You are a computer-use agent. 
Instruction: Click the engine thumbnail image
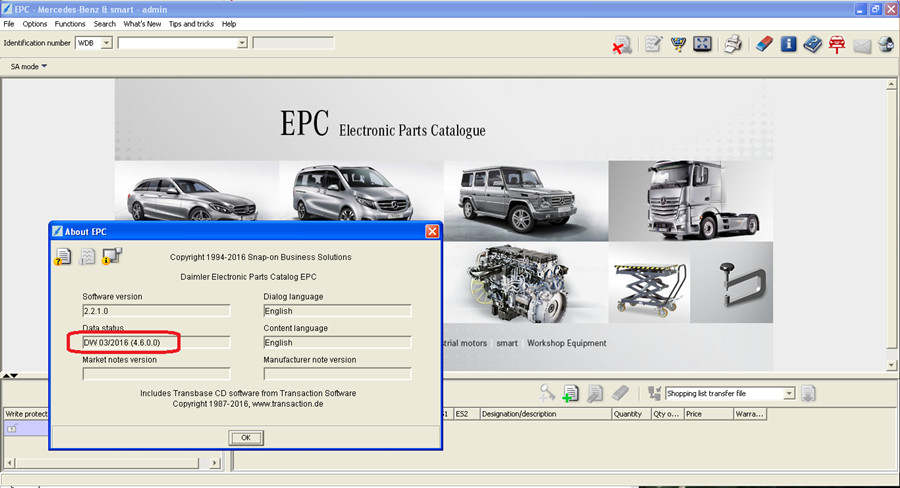[x=525, y=282]
